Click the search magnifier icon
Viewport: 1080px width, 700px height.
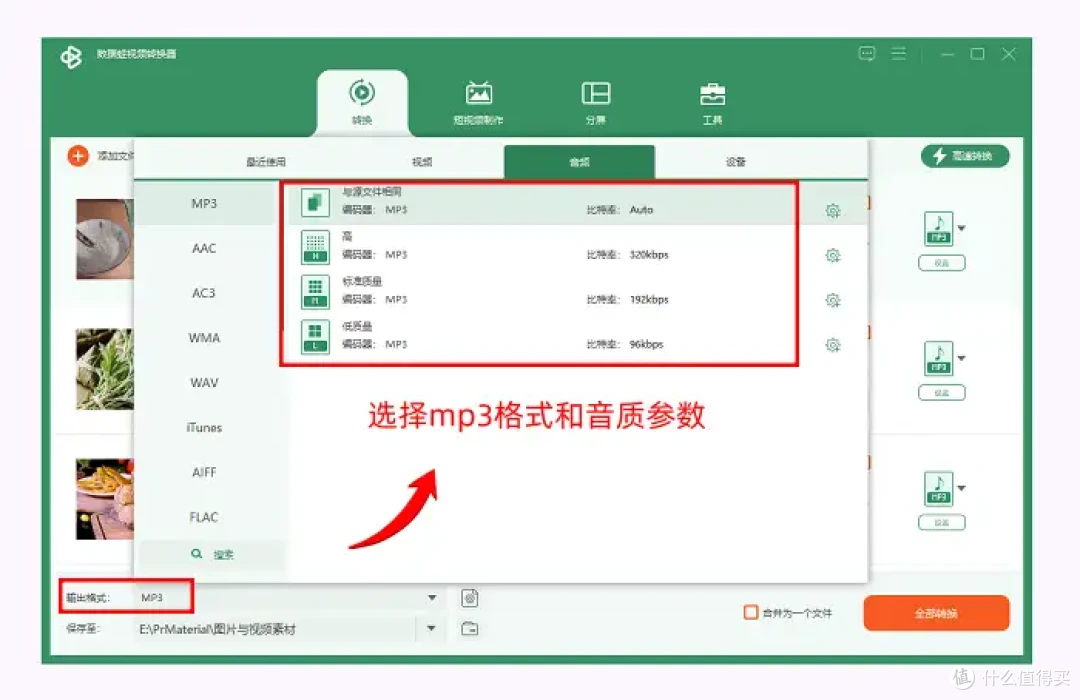point(196,554)
